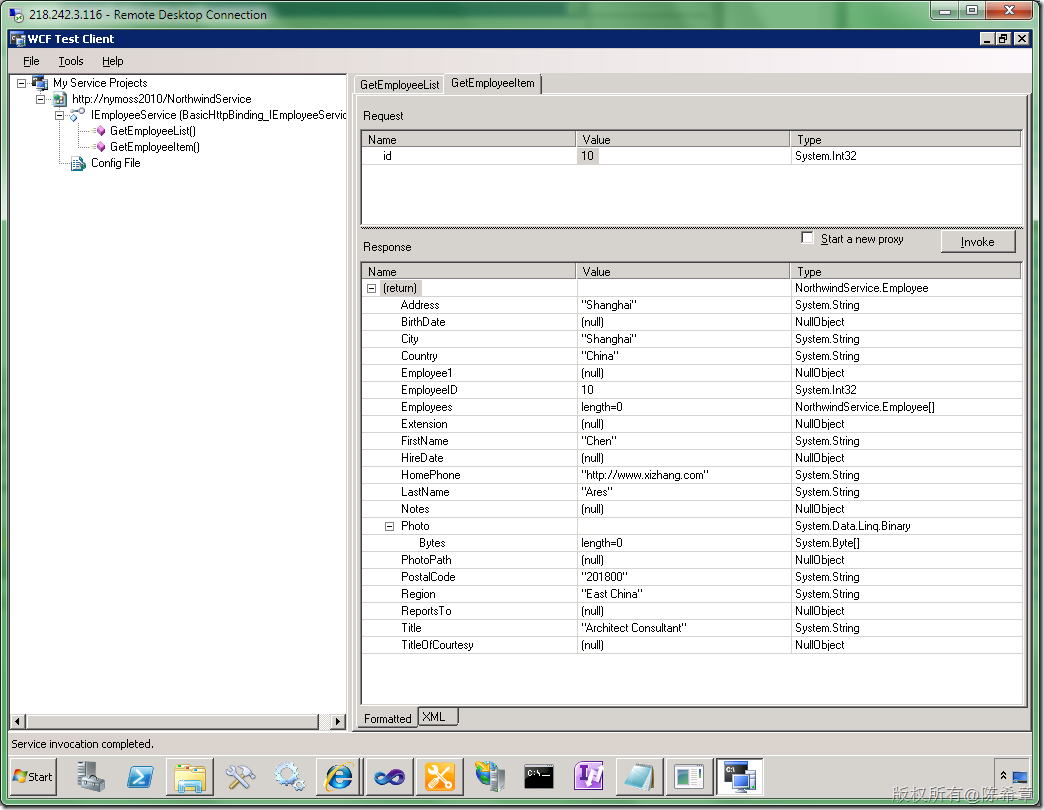Click the LastName "Ares" value
The image size is (1044, 810).
click(684, 493)
